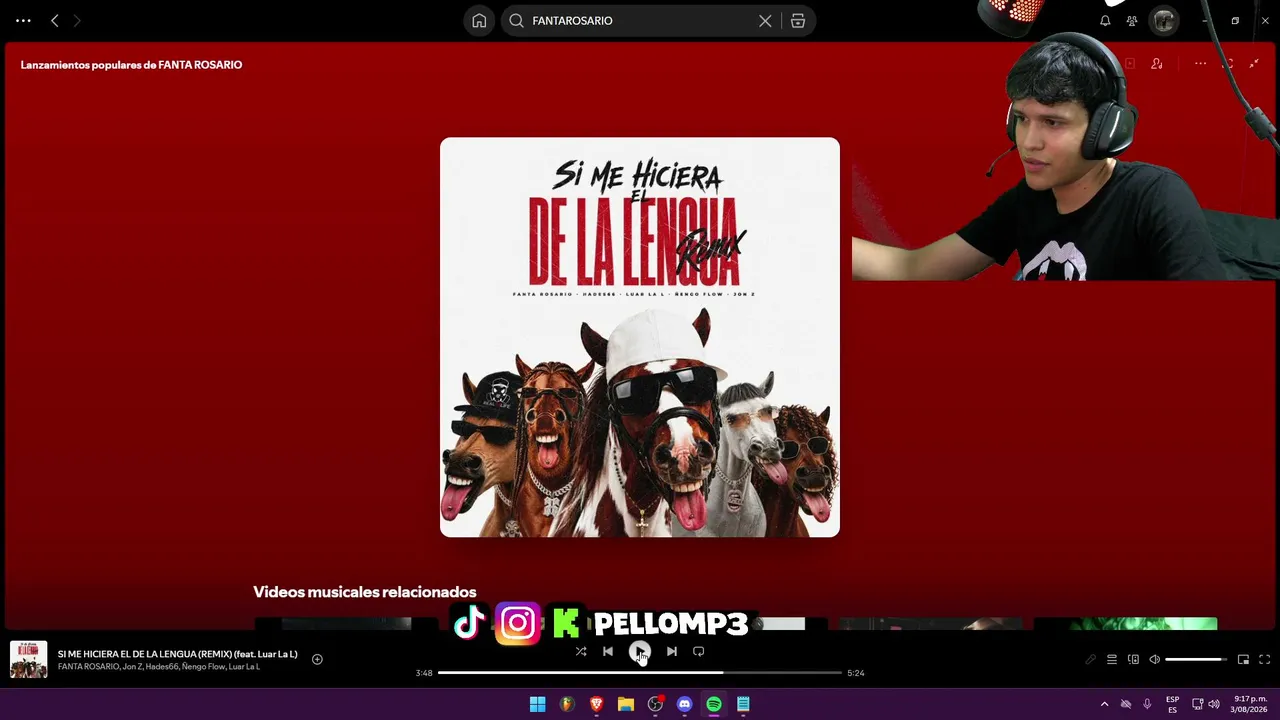Seek on the song progress bar
Screen dimensions: 1280x720
[x=640, y=673]
